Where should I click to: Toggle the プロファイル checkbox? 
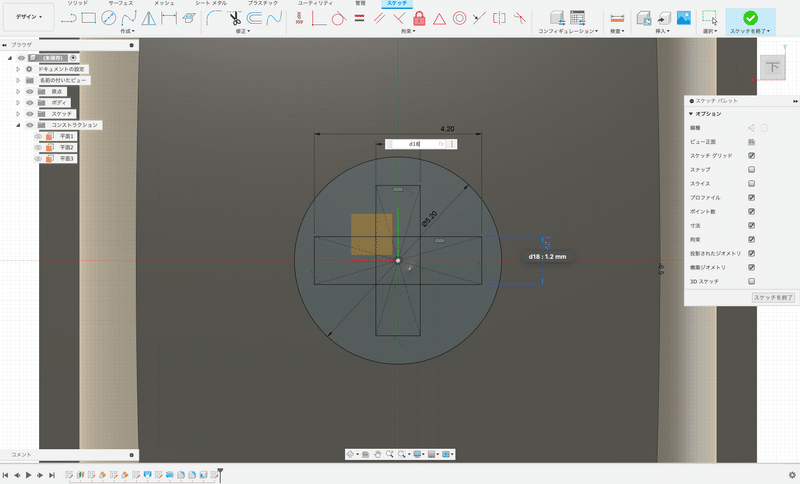click(751, 197)
